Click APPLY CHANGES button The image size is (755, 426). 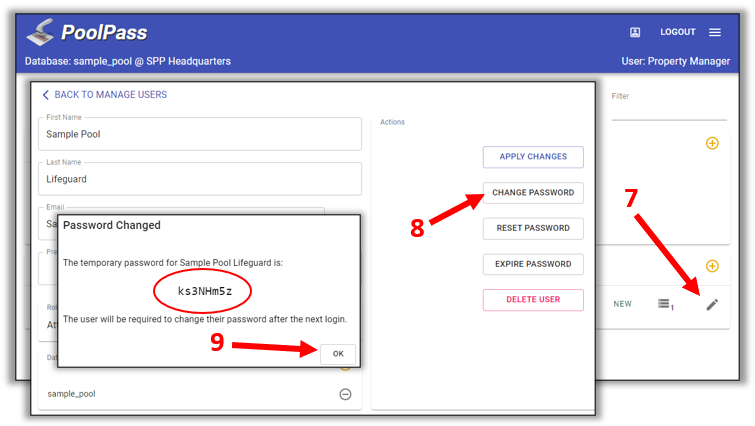(x=533, y=157)
